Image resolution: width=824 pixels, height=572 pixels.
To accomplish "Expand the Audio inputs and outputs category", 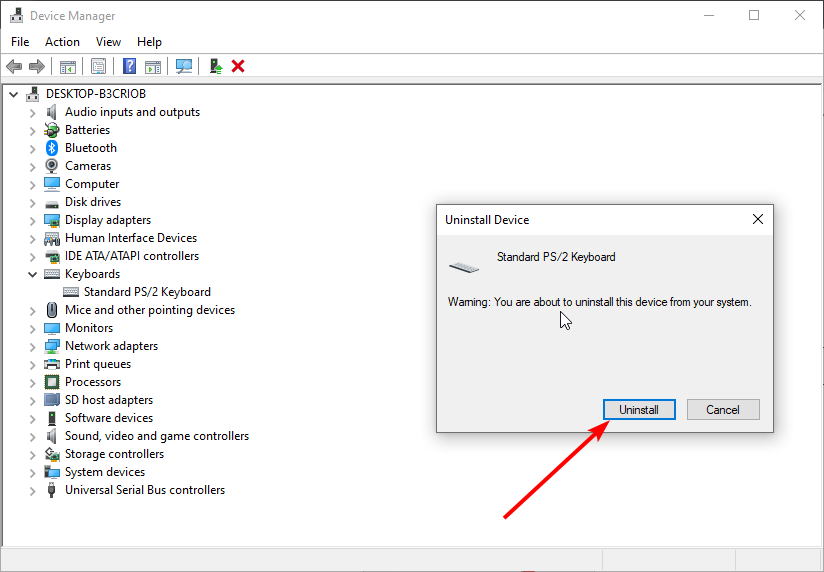I will [32, 113].
